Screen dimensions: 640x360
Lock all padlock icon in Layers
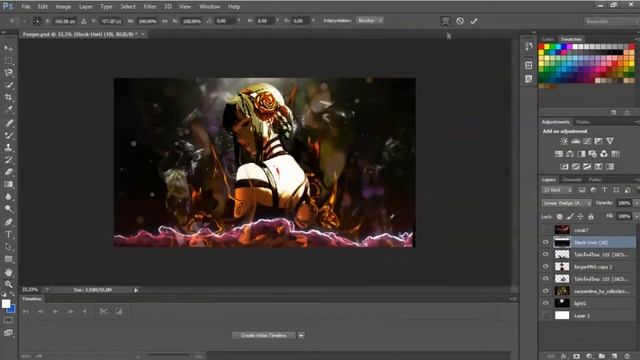click(591, 216)
